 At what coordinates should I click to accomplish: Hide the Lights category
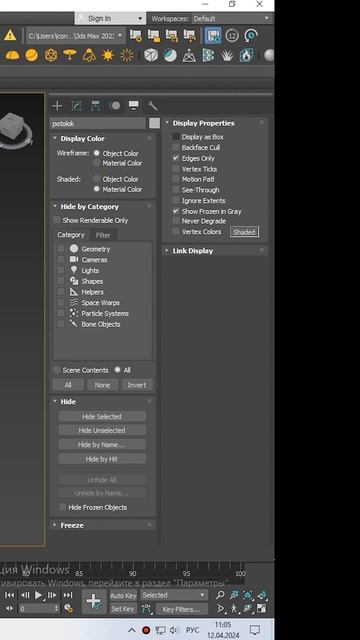point(61,270)
